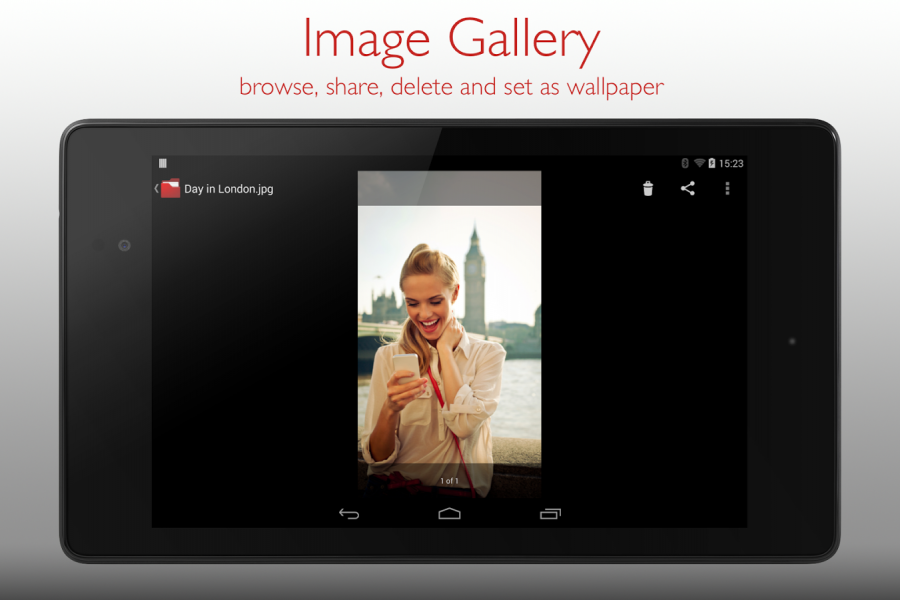
Task: Open the recent apps navigation button
Action: (550, 513)
